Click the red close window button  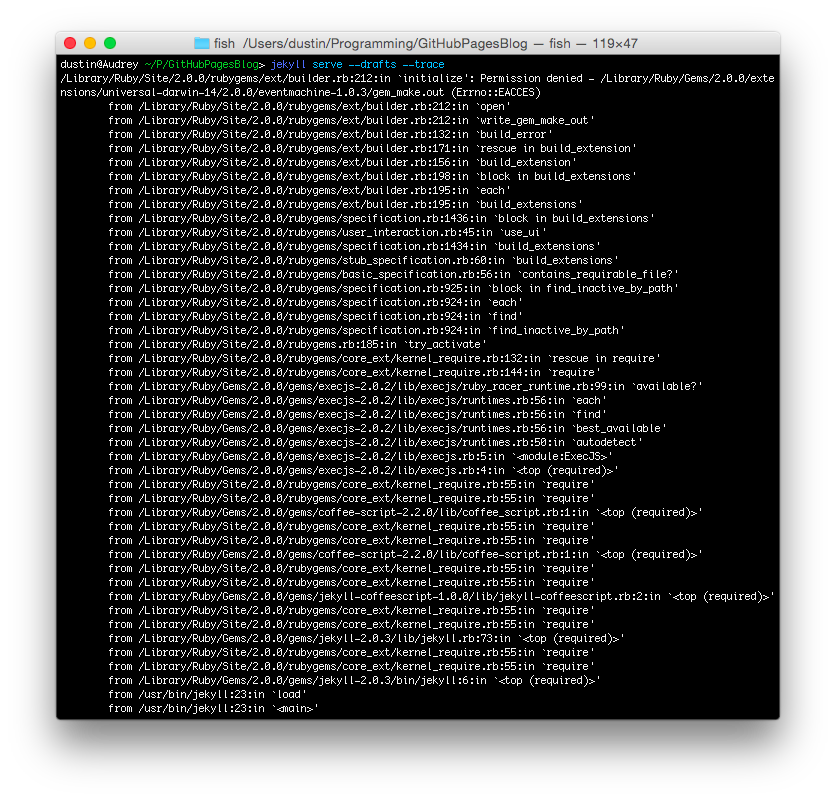tap(70, 43)
